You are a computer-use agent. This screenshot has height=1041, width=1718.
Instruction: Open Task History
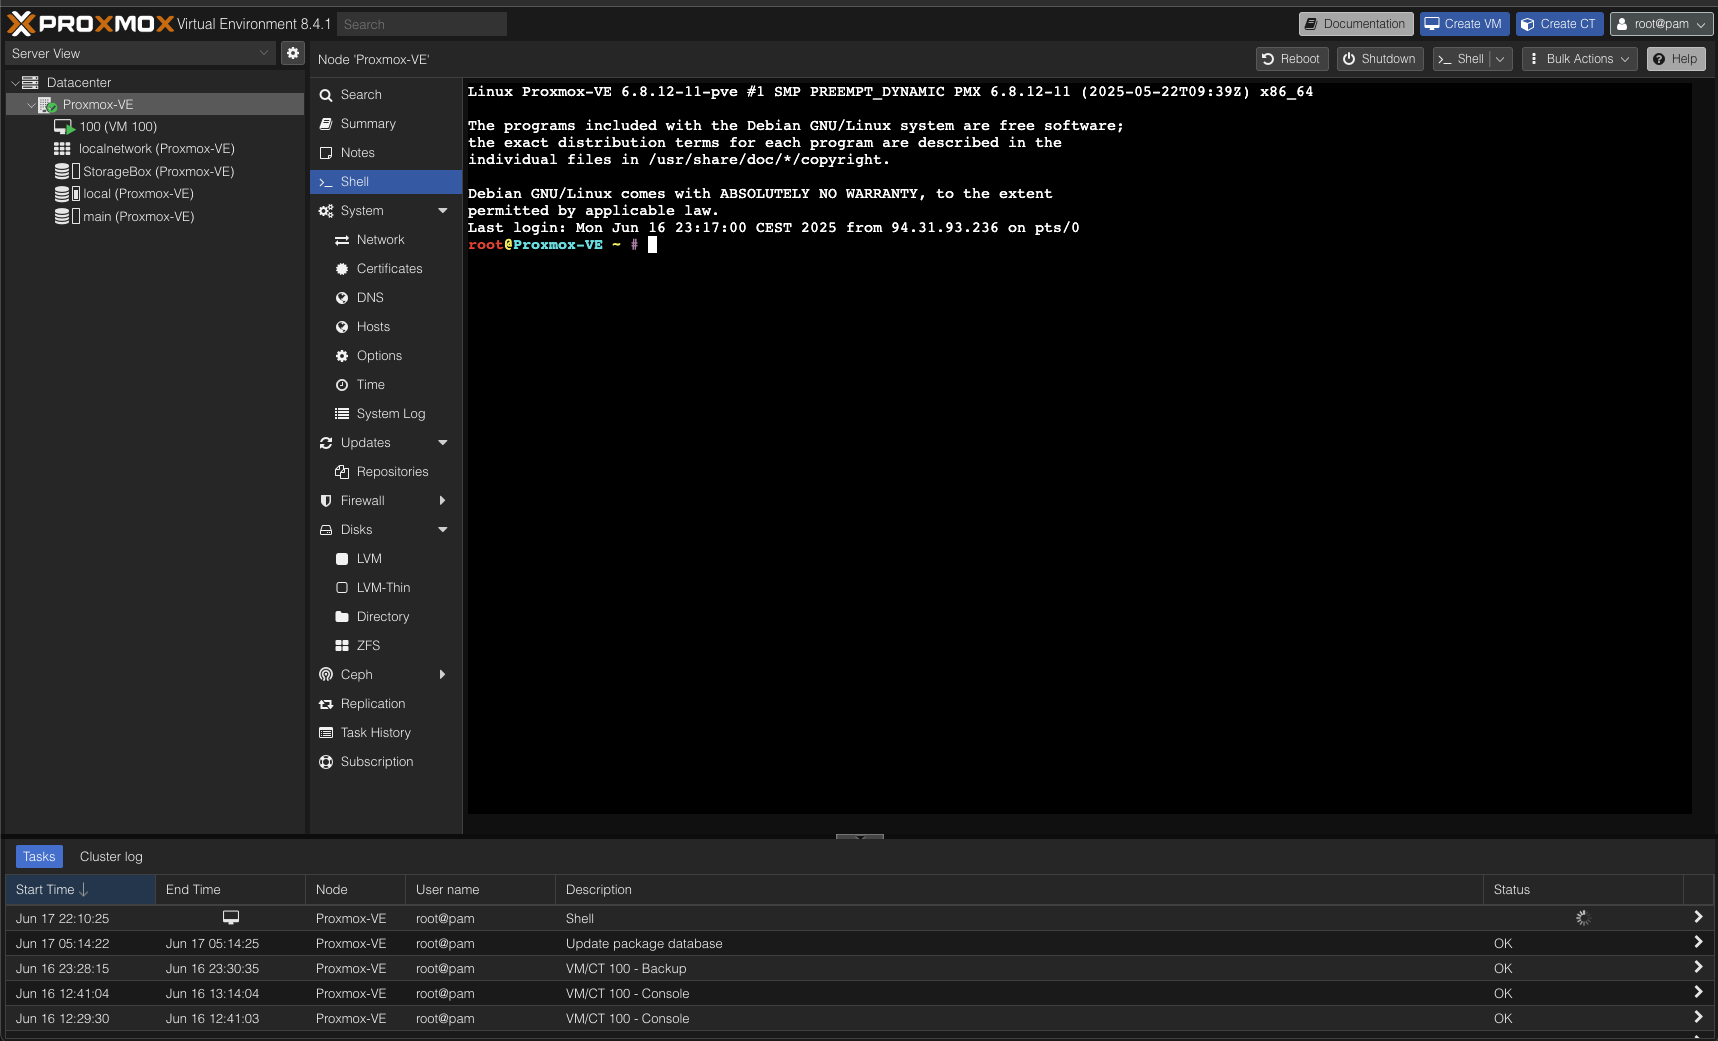[x=386, y=733]
